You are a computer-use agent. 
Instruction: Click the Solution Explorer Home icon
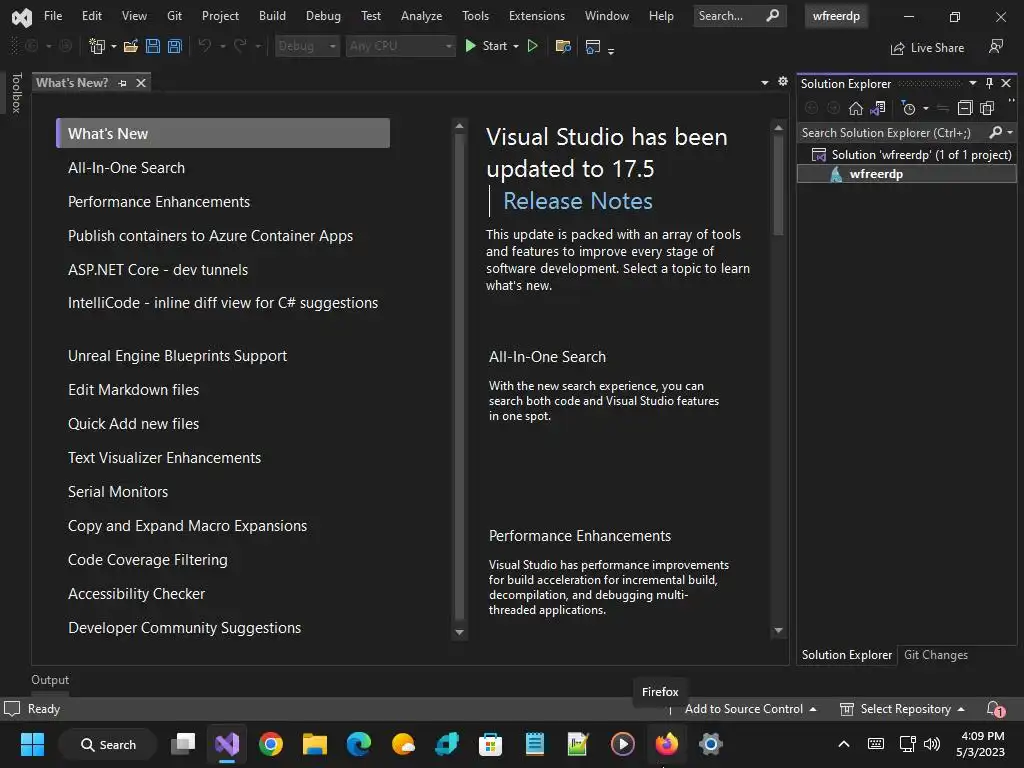coord(856,108)
